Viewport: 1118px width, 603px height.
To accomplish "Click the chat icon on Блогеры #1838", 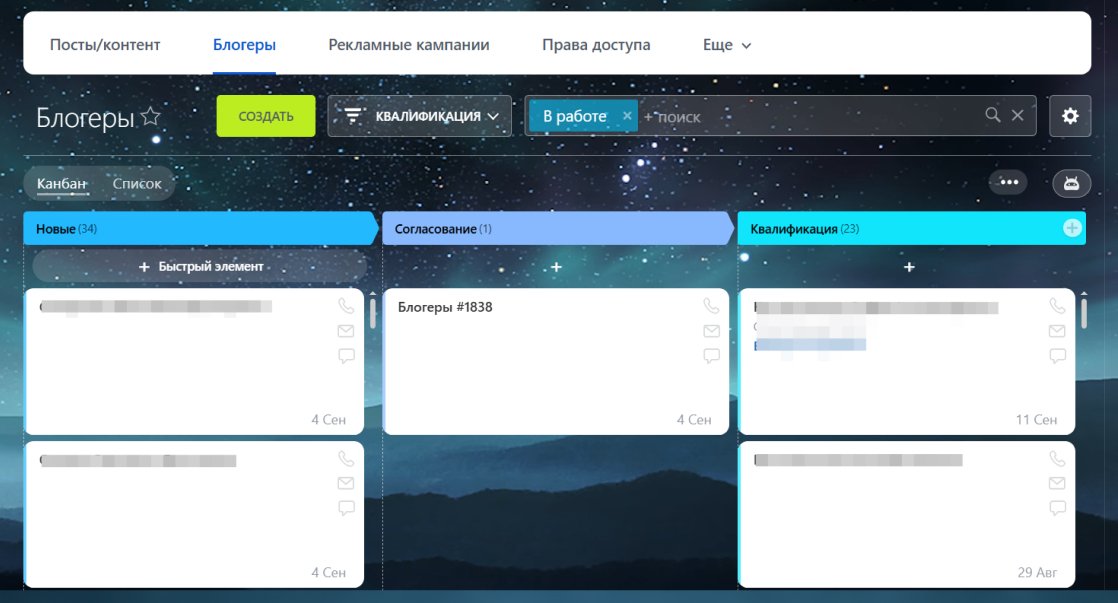I will tap(711, 356).
